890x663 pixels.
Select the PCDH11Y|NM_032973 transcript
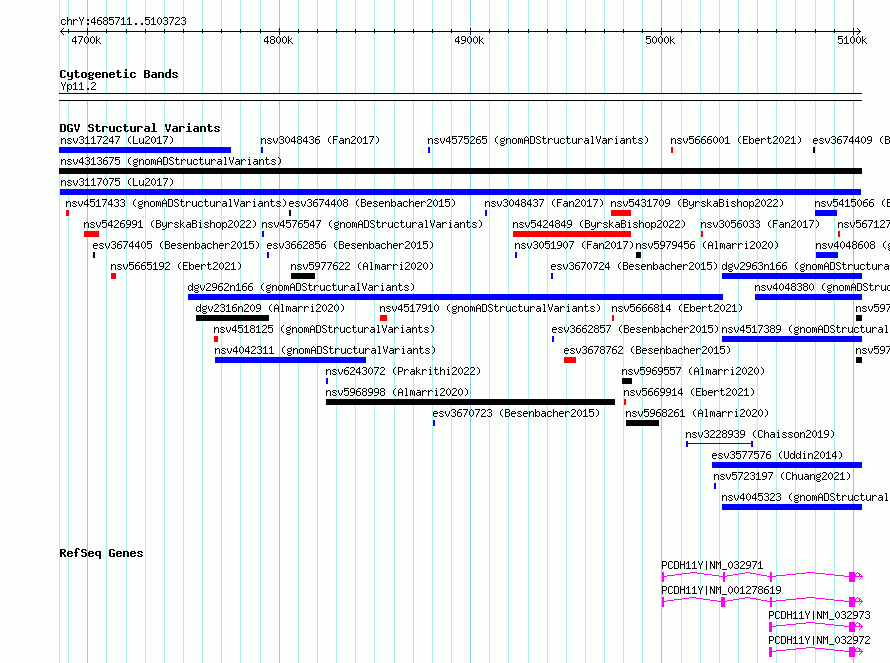816,627
